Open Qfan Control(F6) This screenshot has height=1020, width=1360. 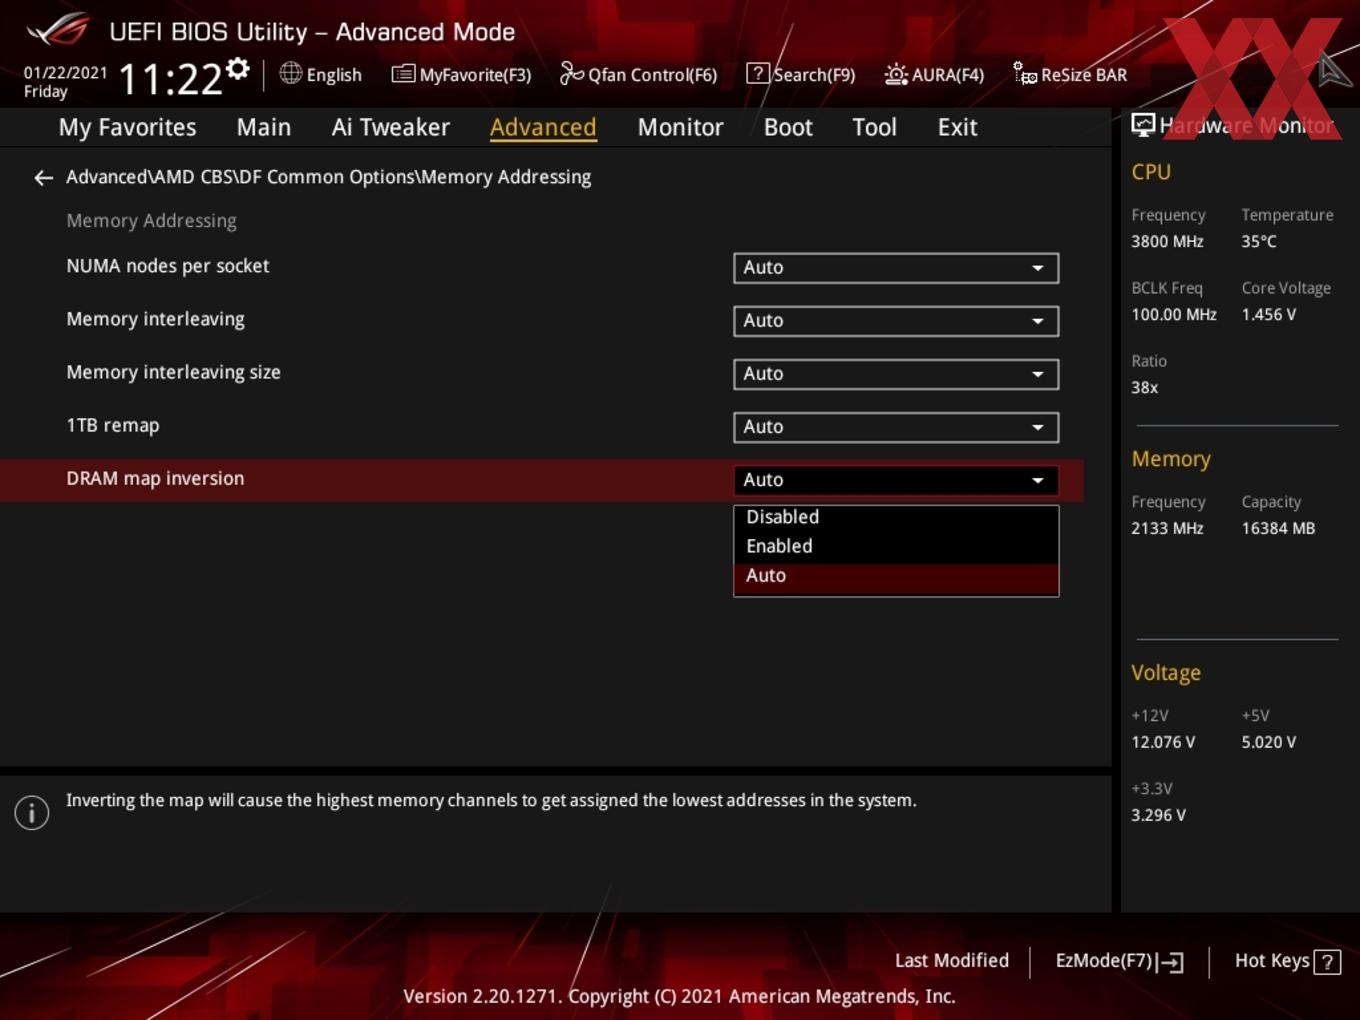pos(638,74)
